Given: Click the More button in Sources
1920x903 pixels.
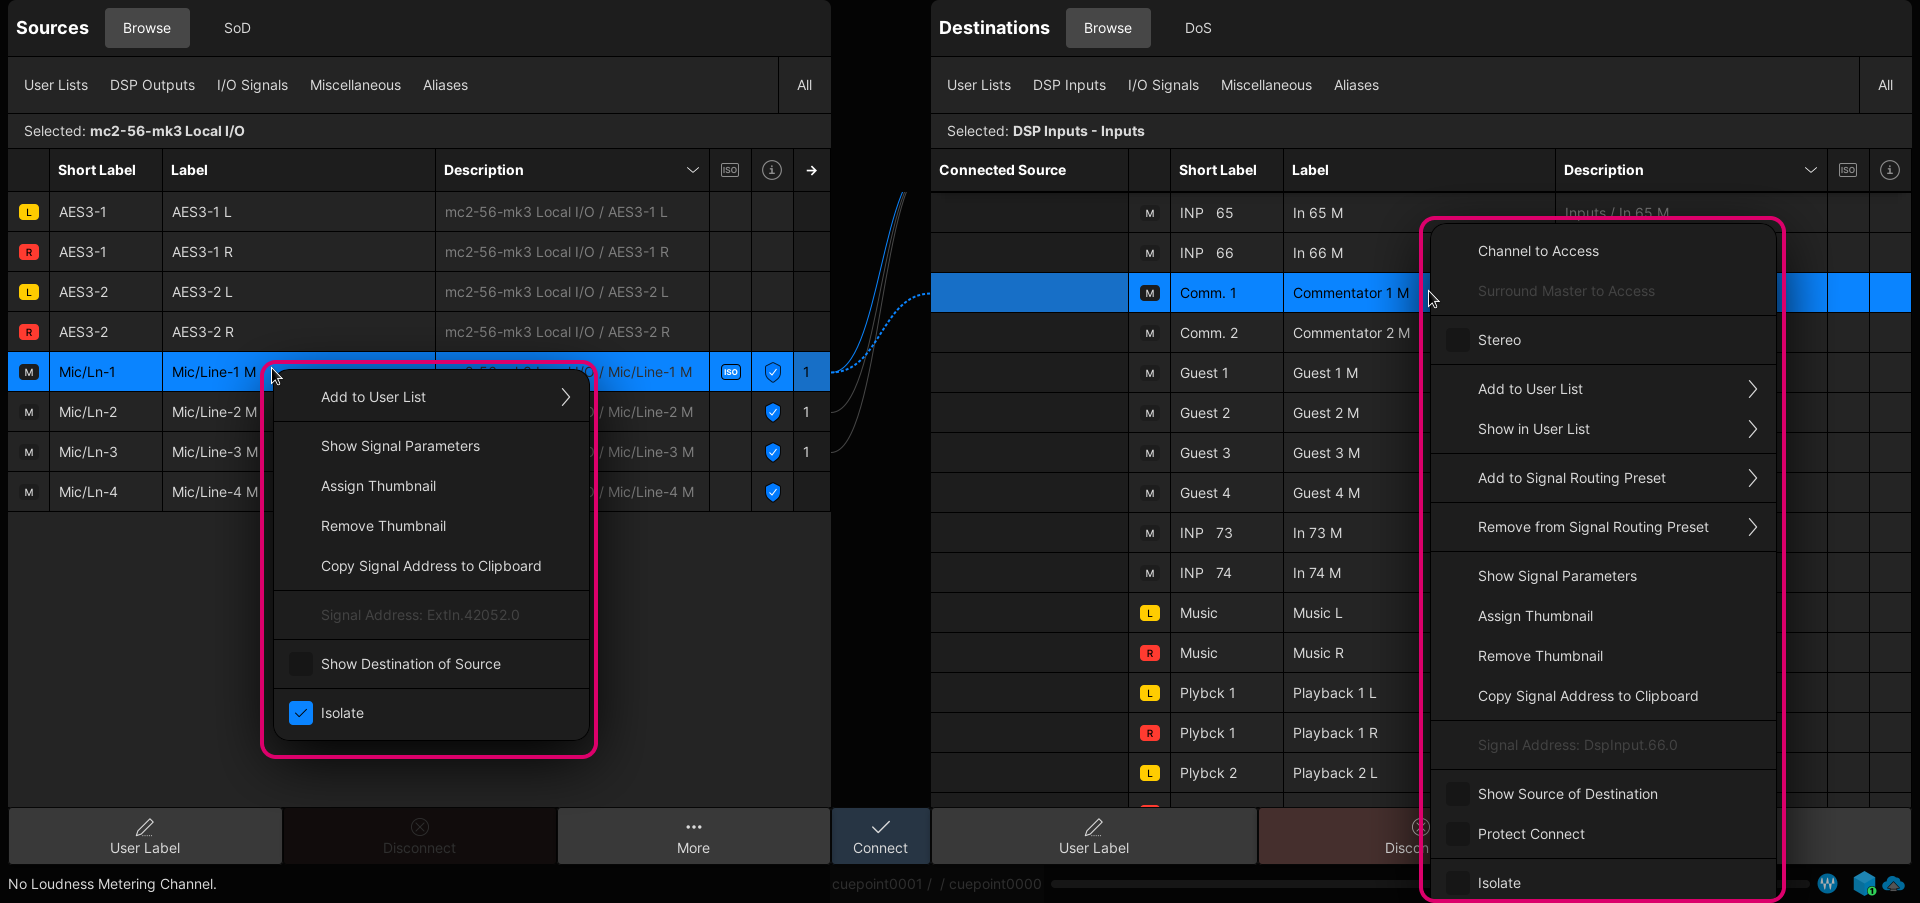Looking at the screenshot, I should point(693,836).
